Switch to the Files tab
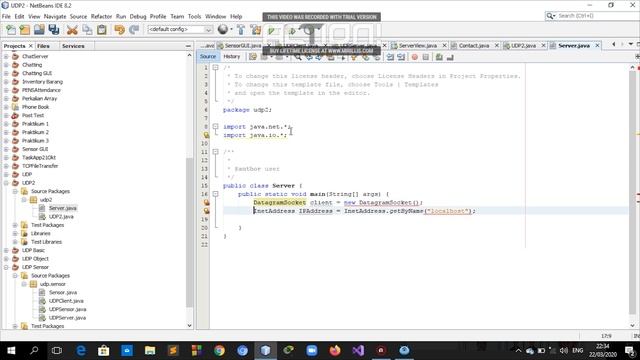The image size is (640, 360). [43, 46]
